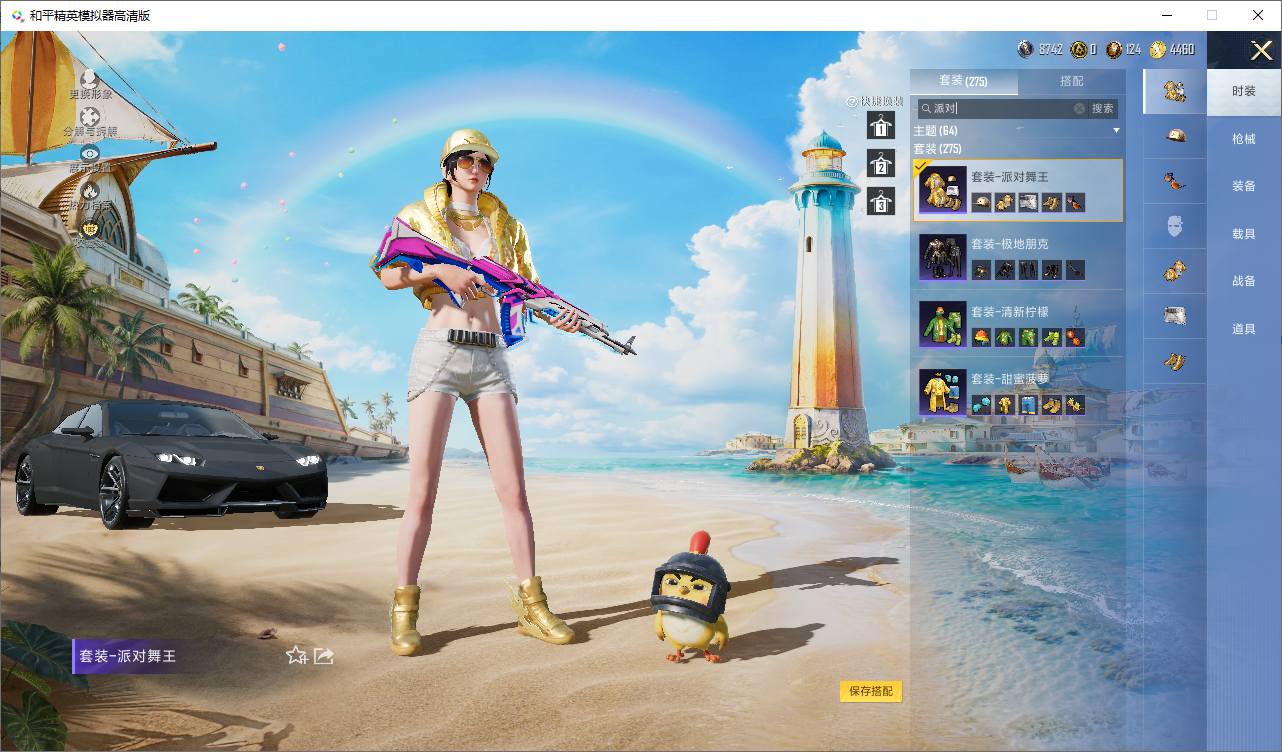Favorite the outfit with the star icon
Viewport: 1282px width, 752px height.
296,655
